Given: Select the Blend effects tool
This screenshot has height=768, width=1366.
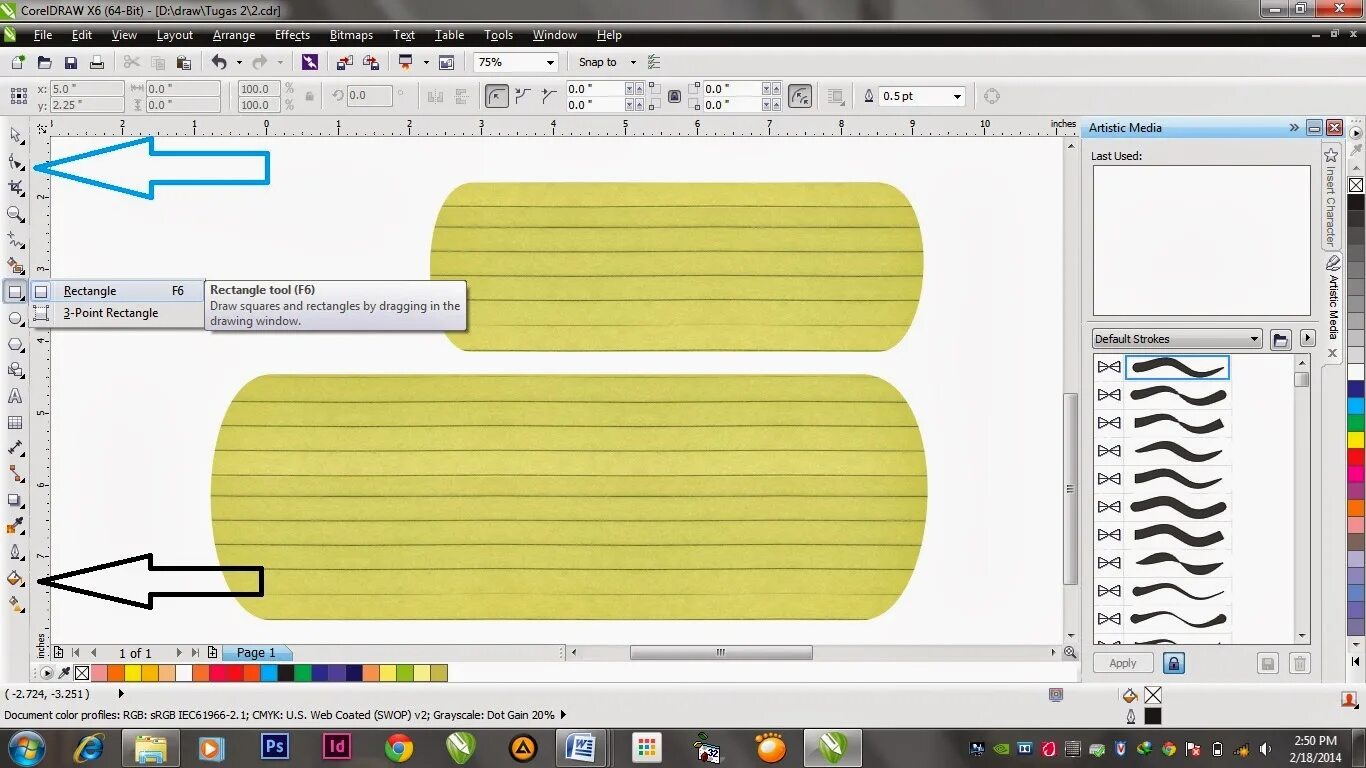Looking at the screenshot, I should (15, 500).
